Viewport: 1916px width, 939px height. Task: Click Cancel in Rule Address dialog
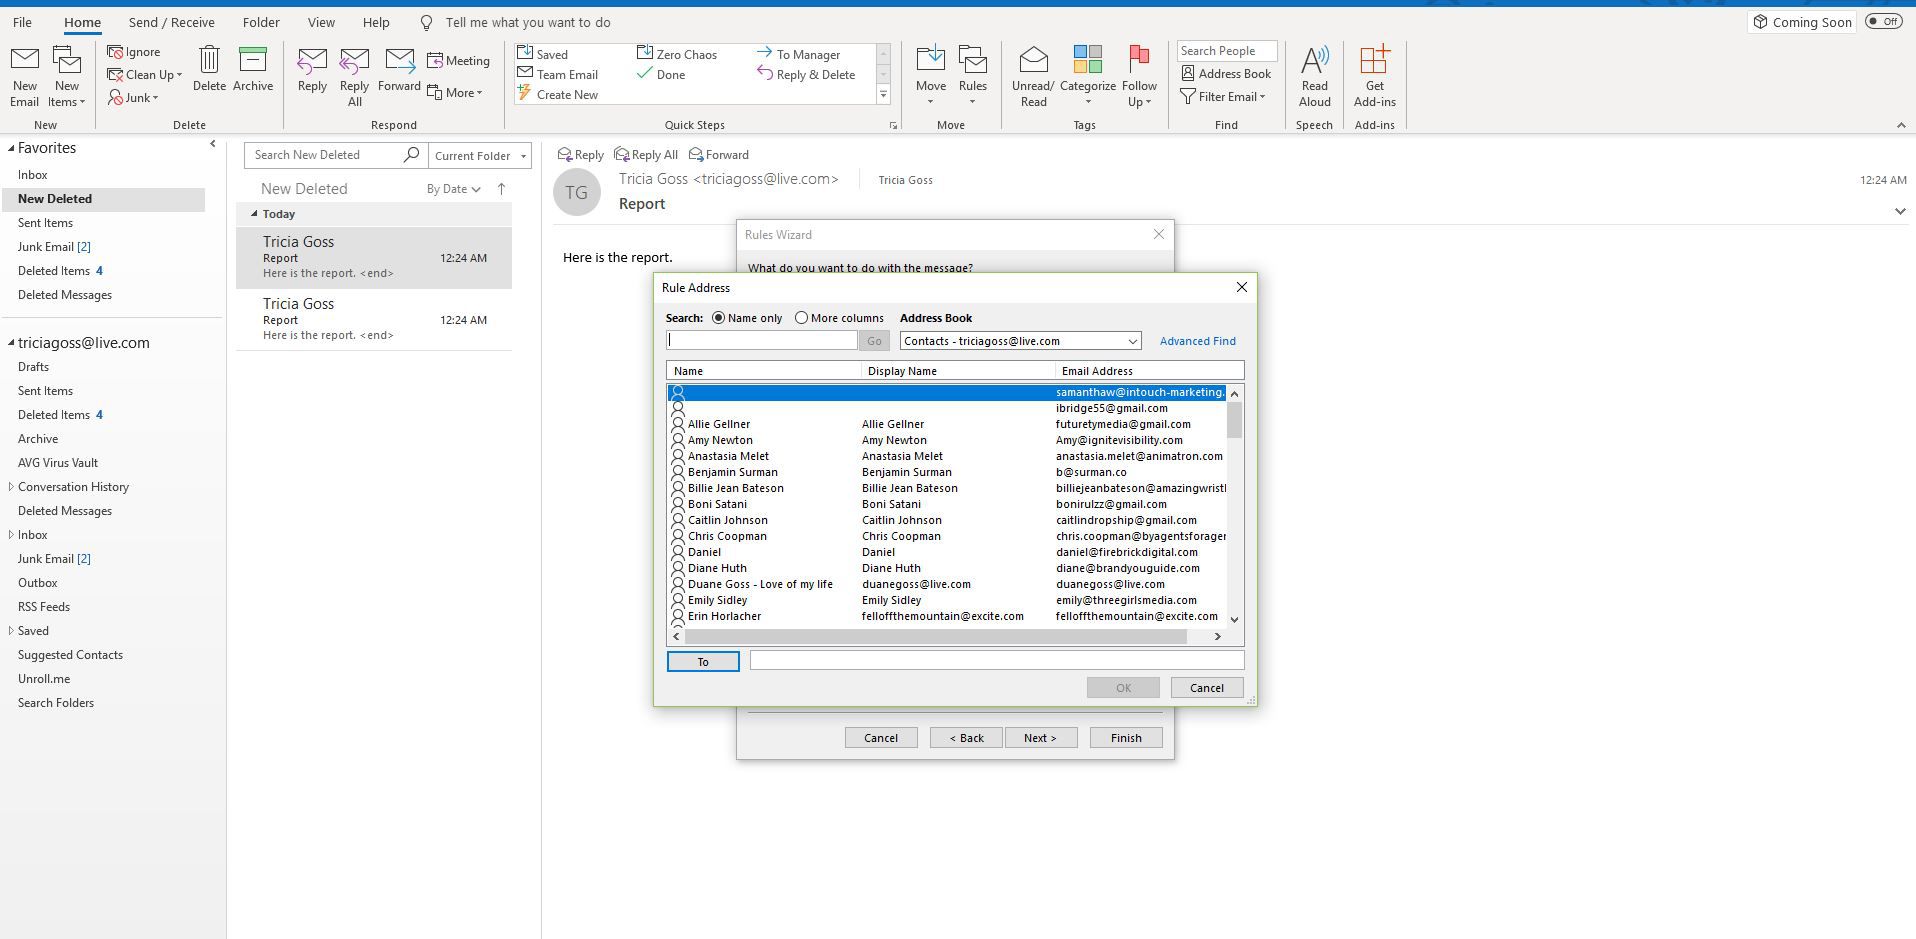pos(1206,688)
